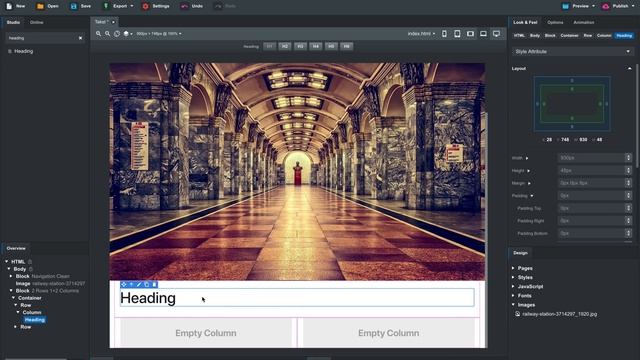The image size is (640, 360).
Task: Open the Animation tab
Action: click(x=584, y=22)
